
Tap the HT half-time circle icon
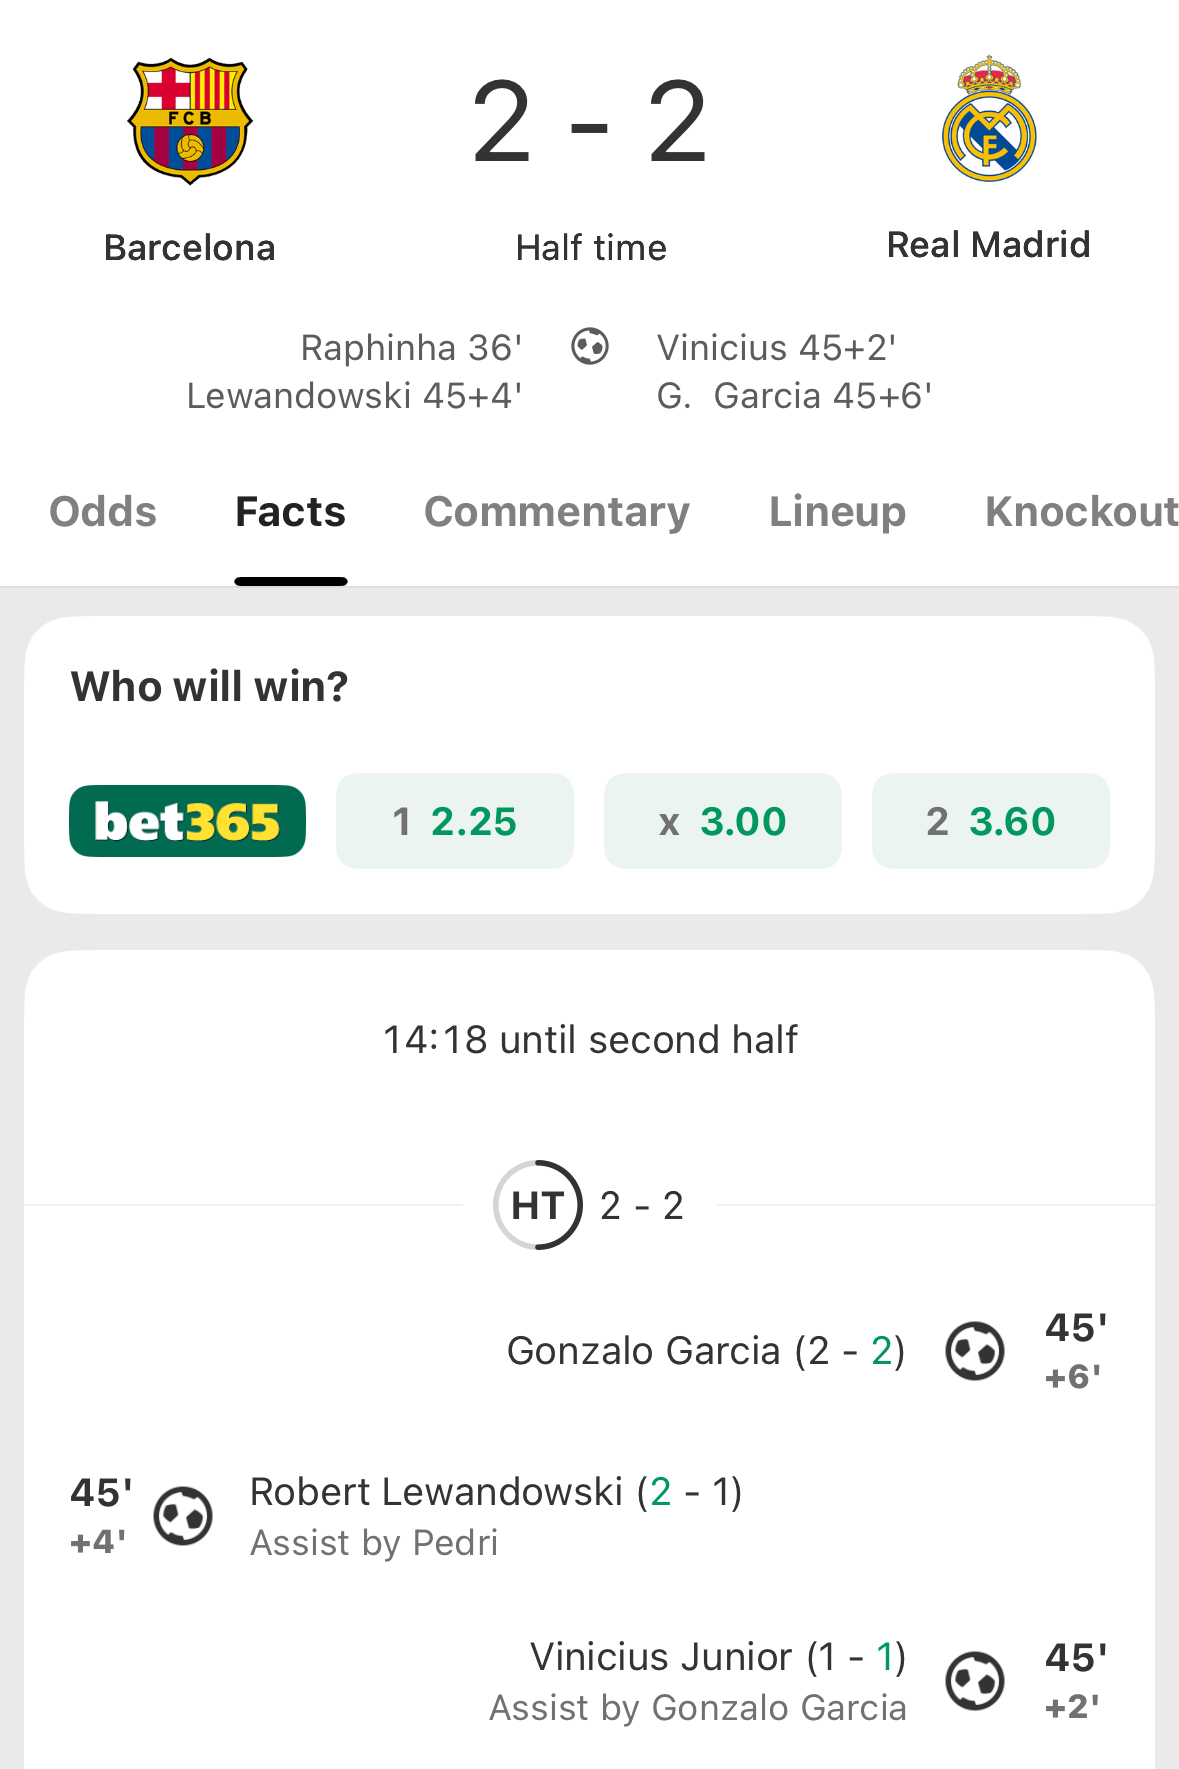coord(538,1205)
